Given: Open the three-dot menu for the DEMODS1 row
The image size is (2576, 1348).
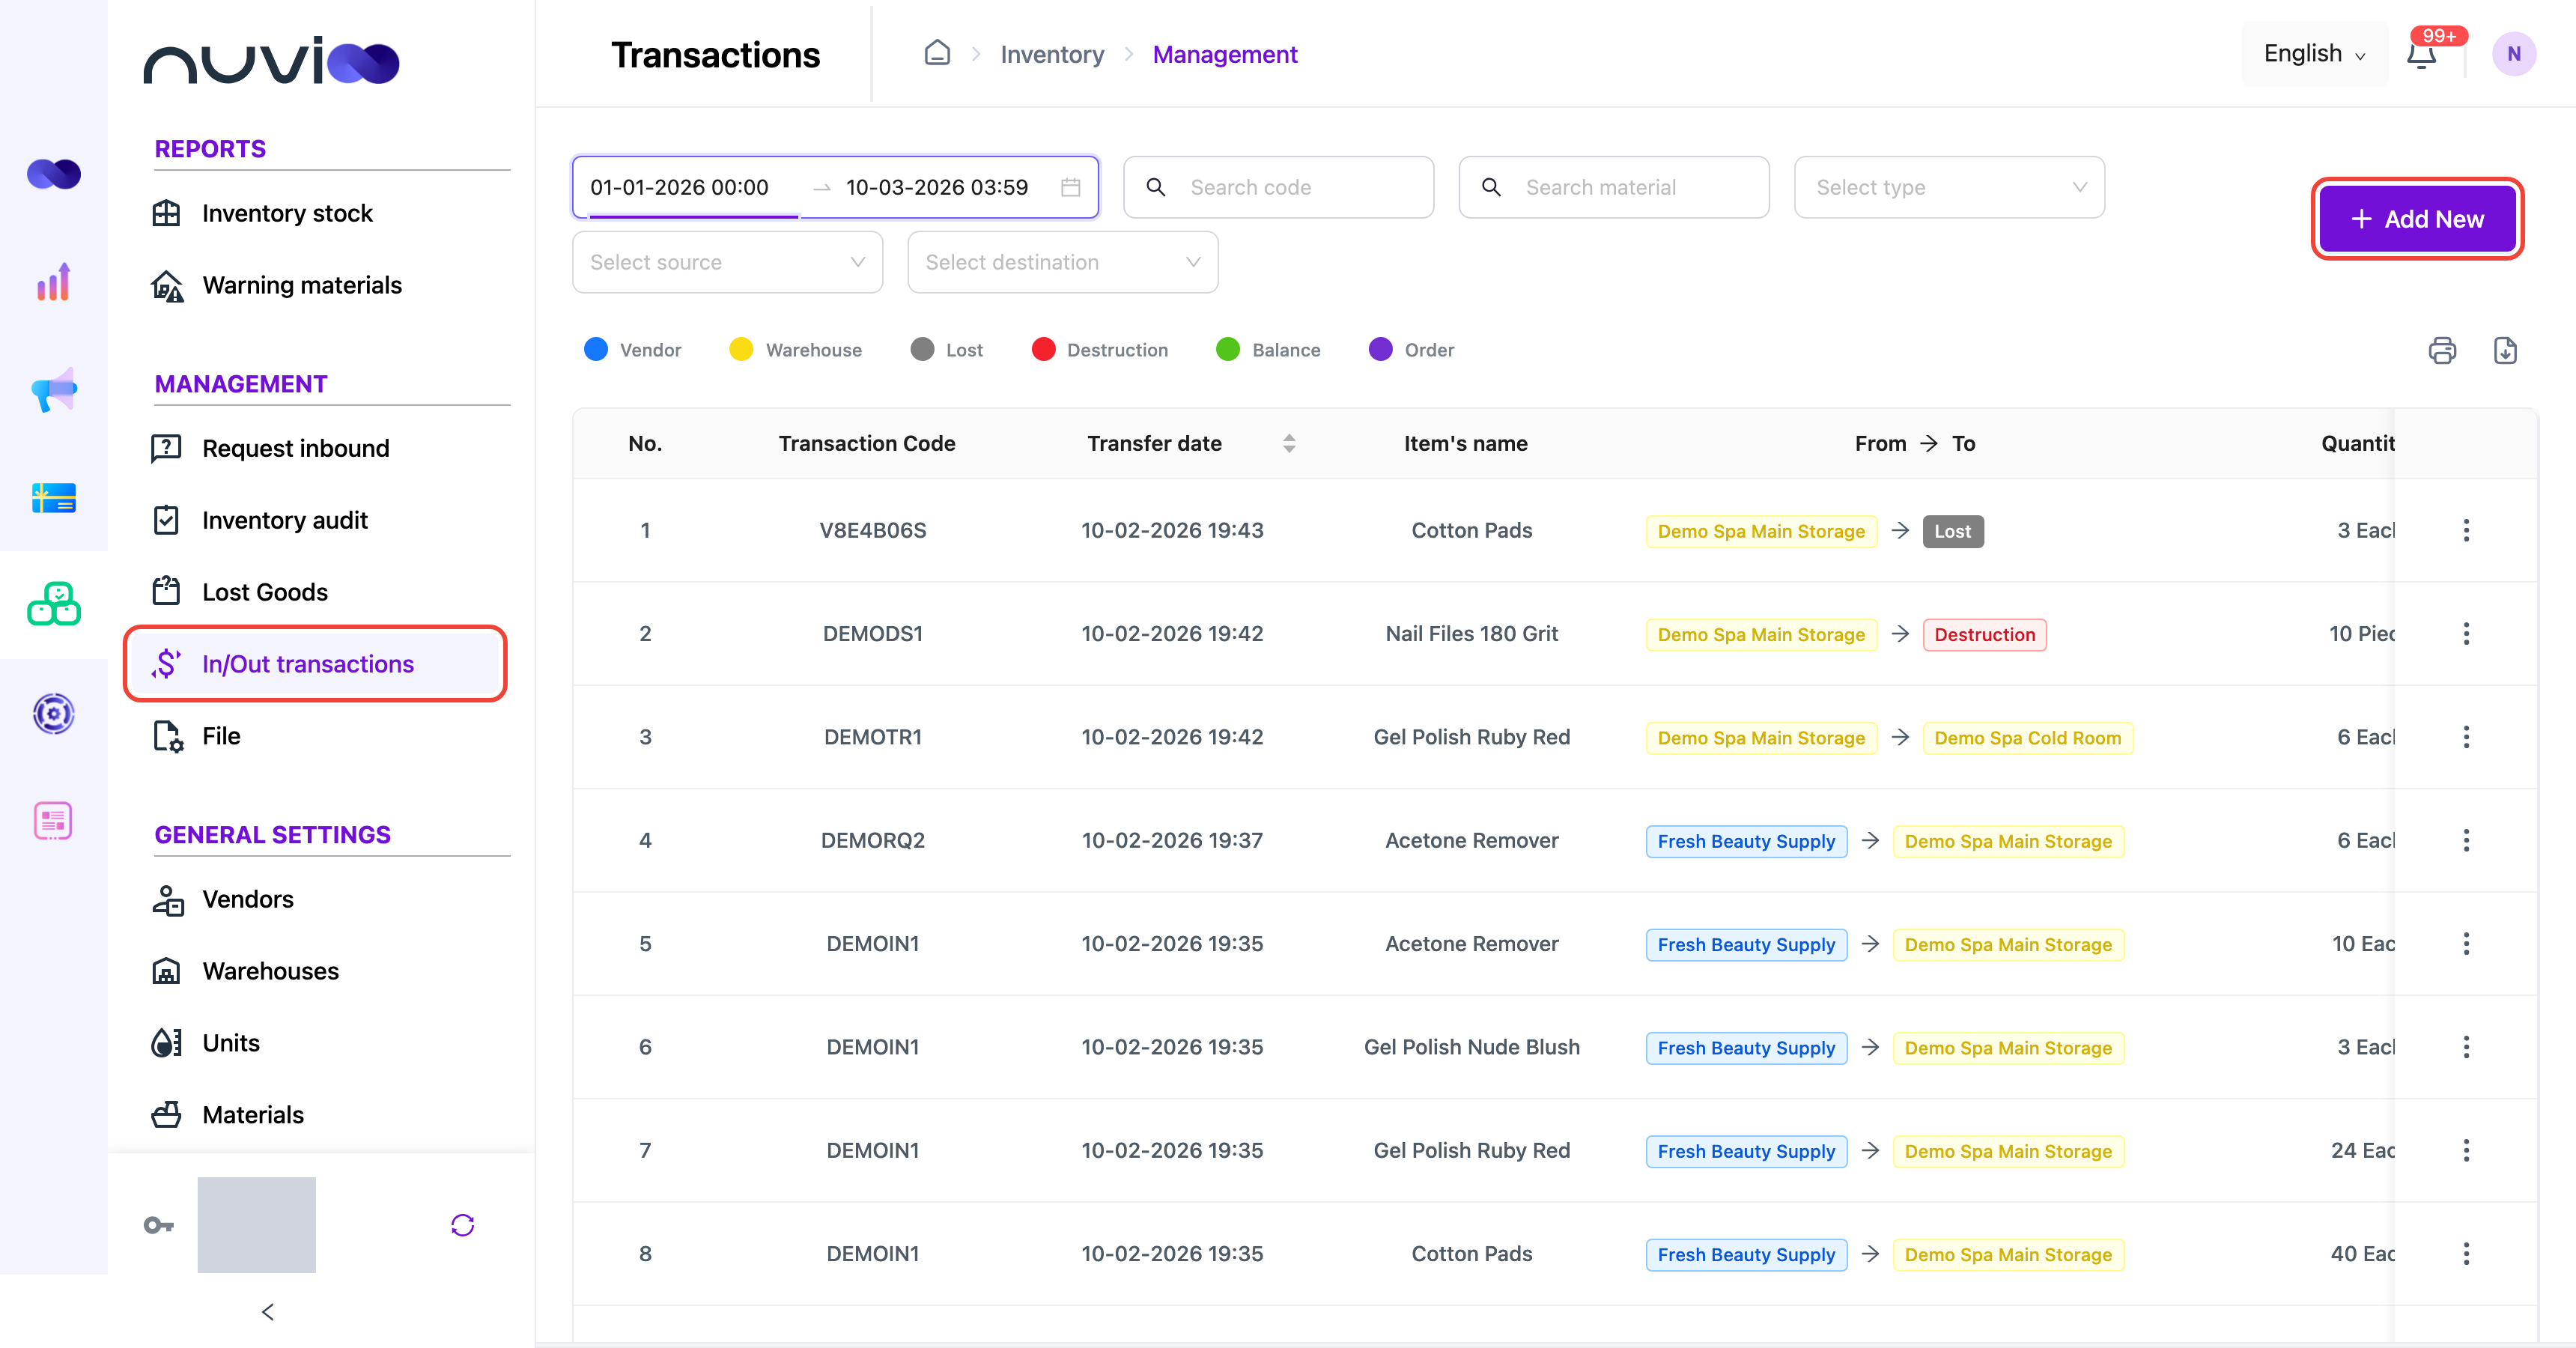Looking at the screenshot, I should pyautogui.click(x=2466, y=633).
